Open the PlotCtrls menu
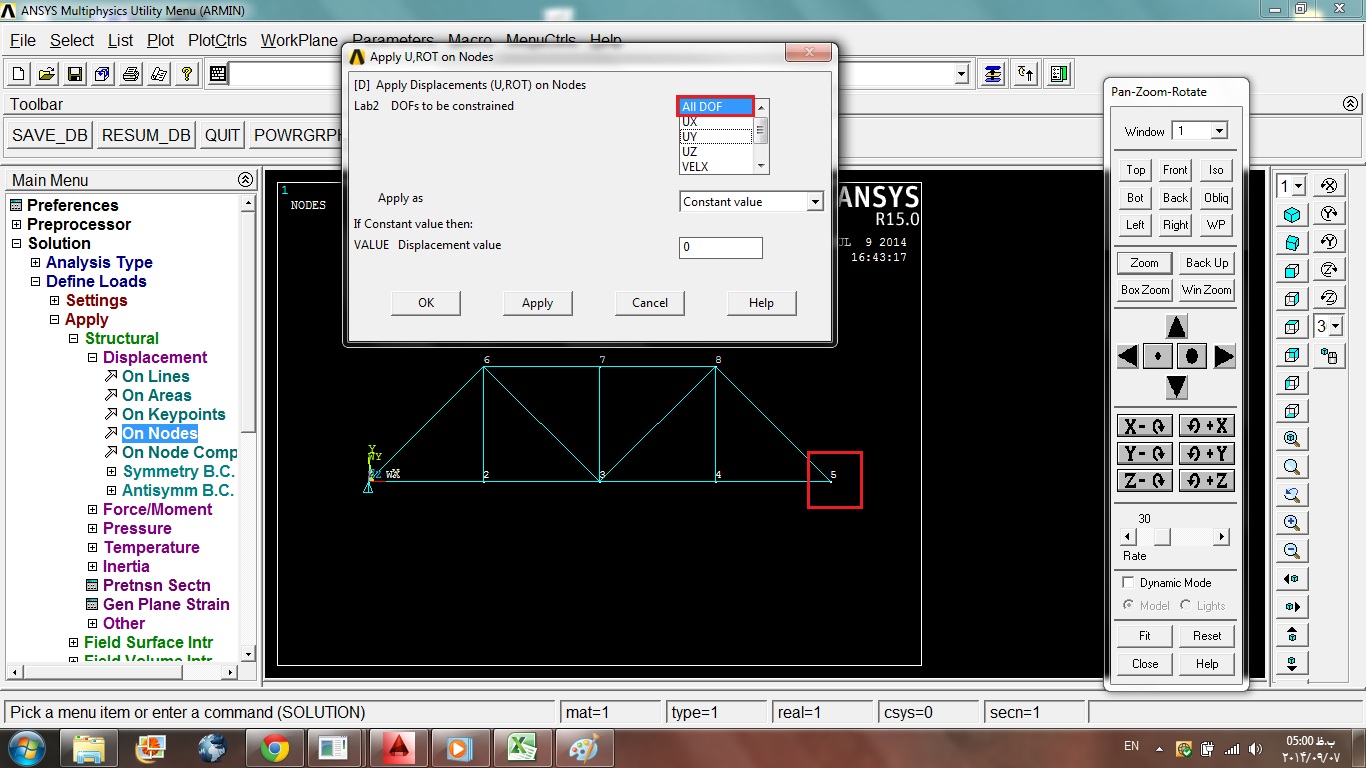The image size is (1366, 768). point(217,40)
